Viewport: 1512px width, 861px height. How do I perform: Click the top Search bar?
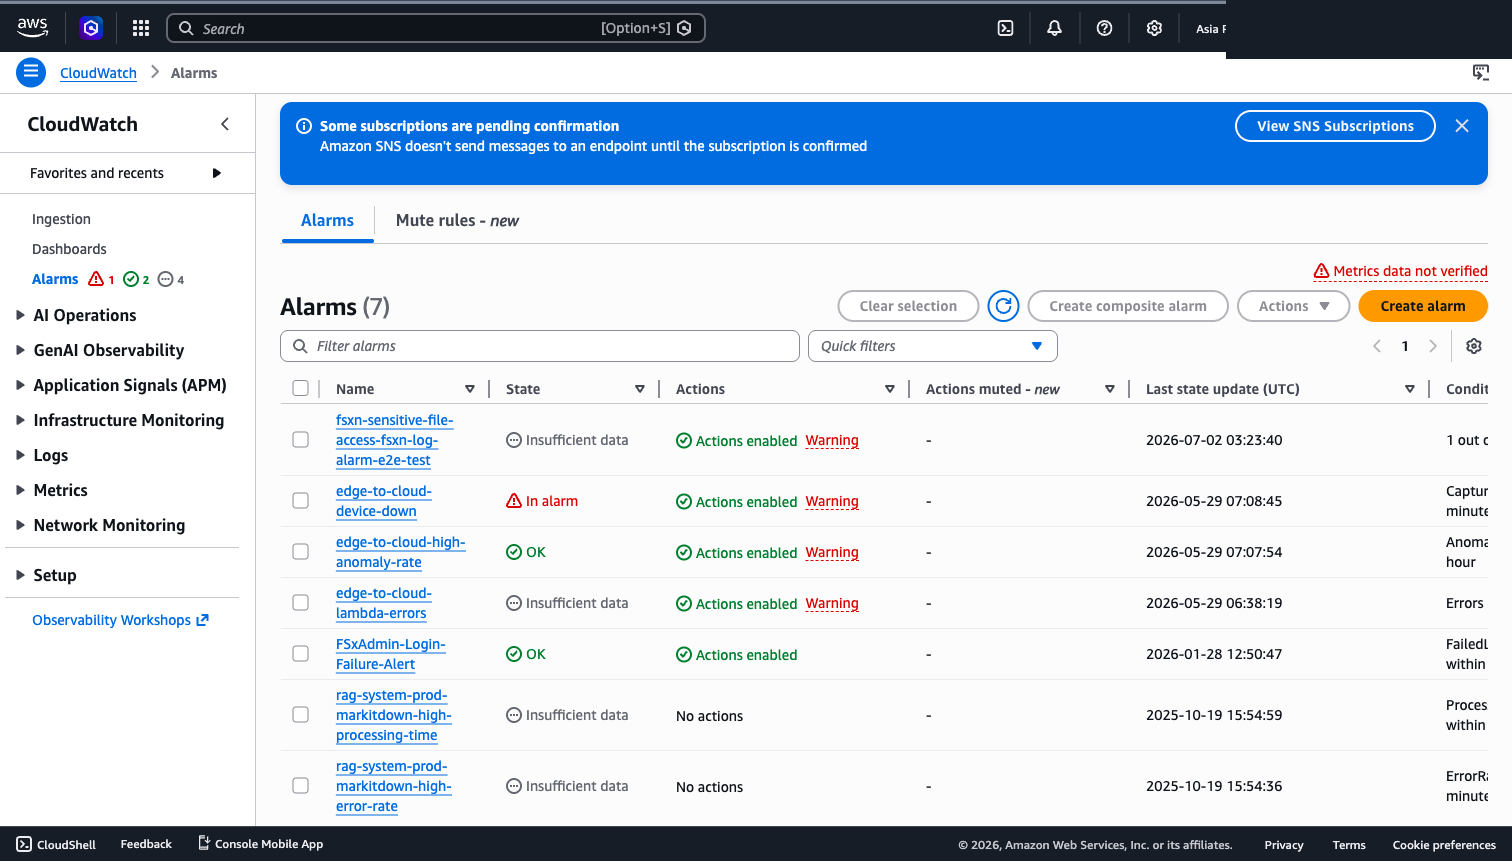coord(436,28)
